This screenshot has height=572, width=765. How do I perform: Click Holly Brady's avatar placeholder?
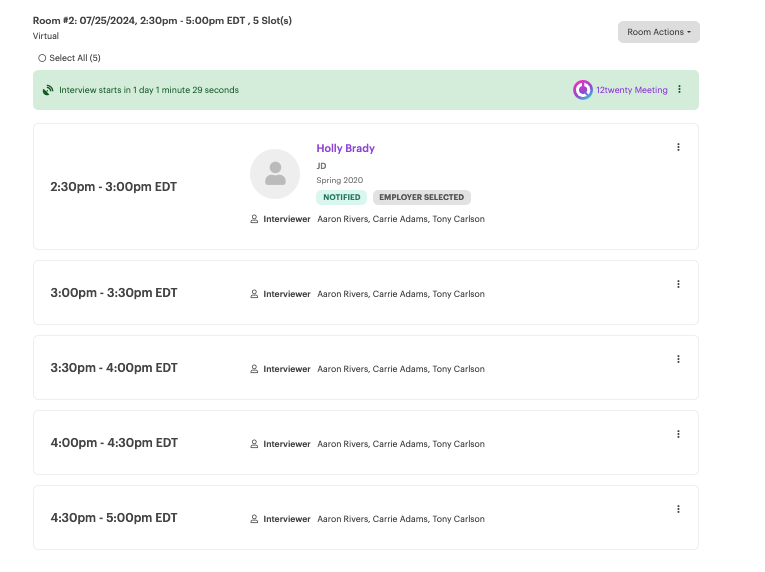[x=275, y=174]
